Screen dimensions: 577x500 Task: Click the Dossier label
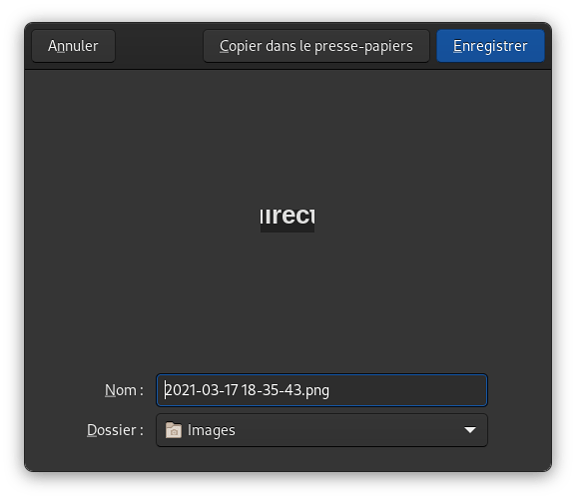115,430
